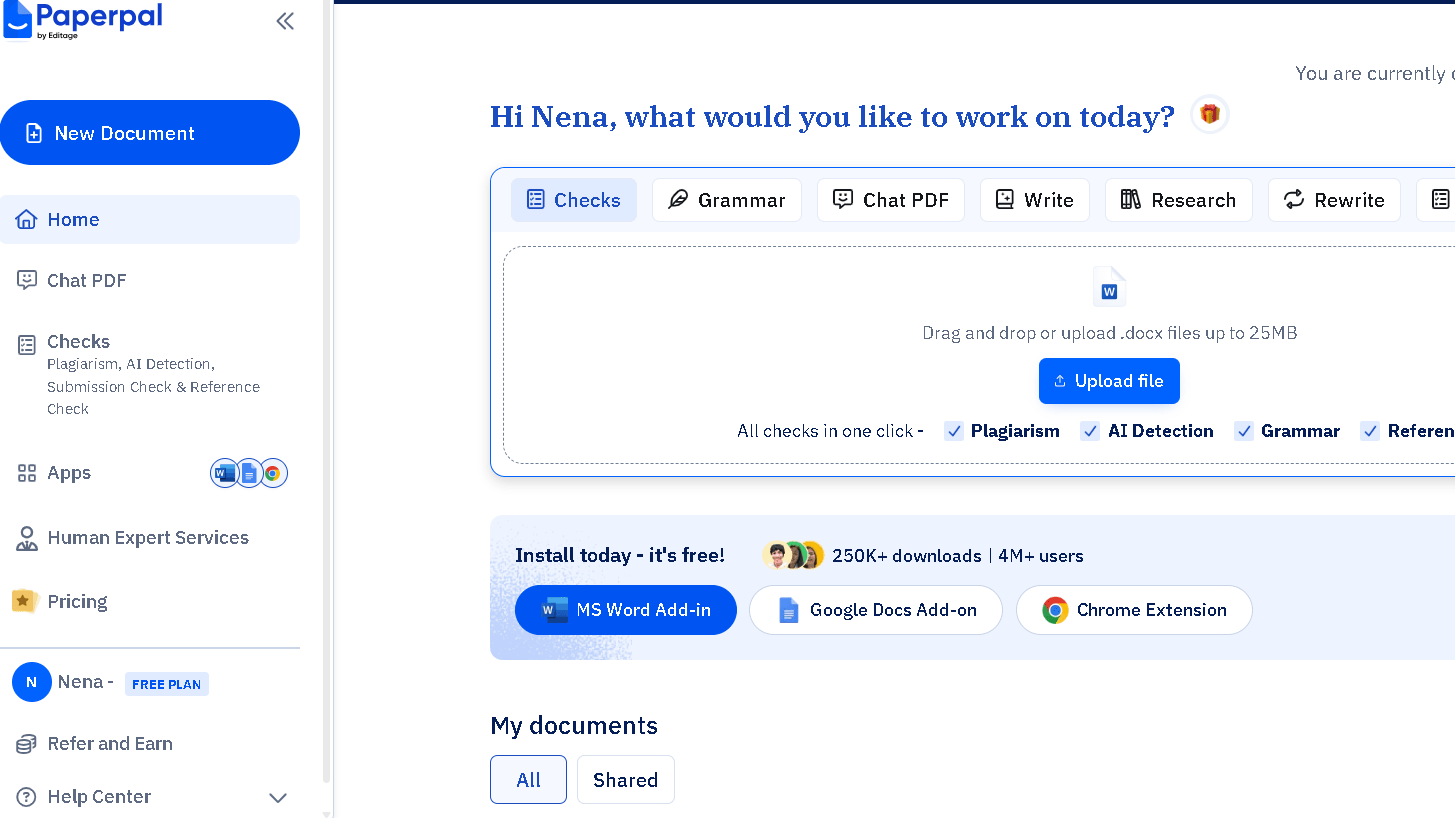
Task: Uncheck the Plagiarism checkbox
Action: [x=954, y=431]
